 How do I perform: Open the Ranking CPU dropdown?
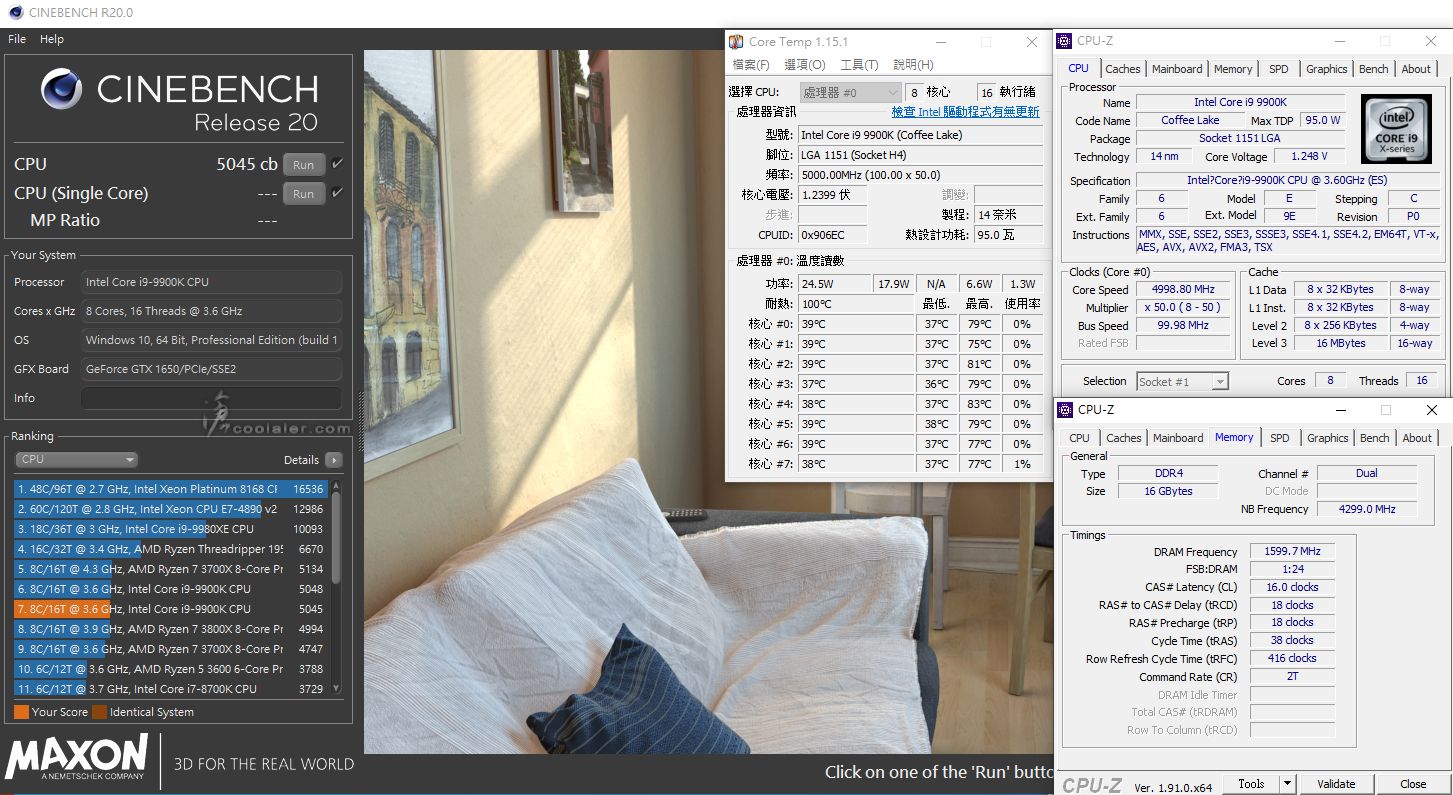(x=76, y=460)
